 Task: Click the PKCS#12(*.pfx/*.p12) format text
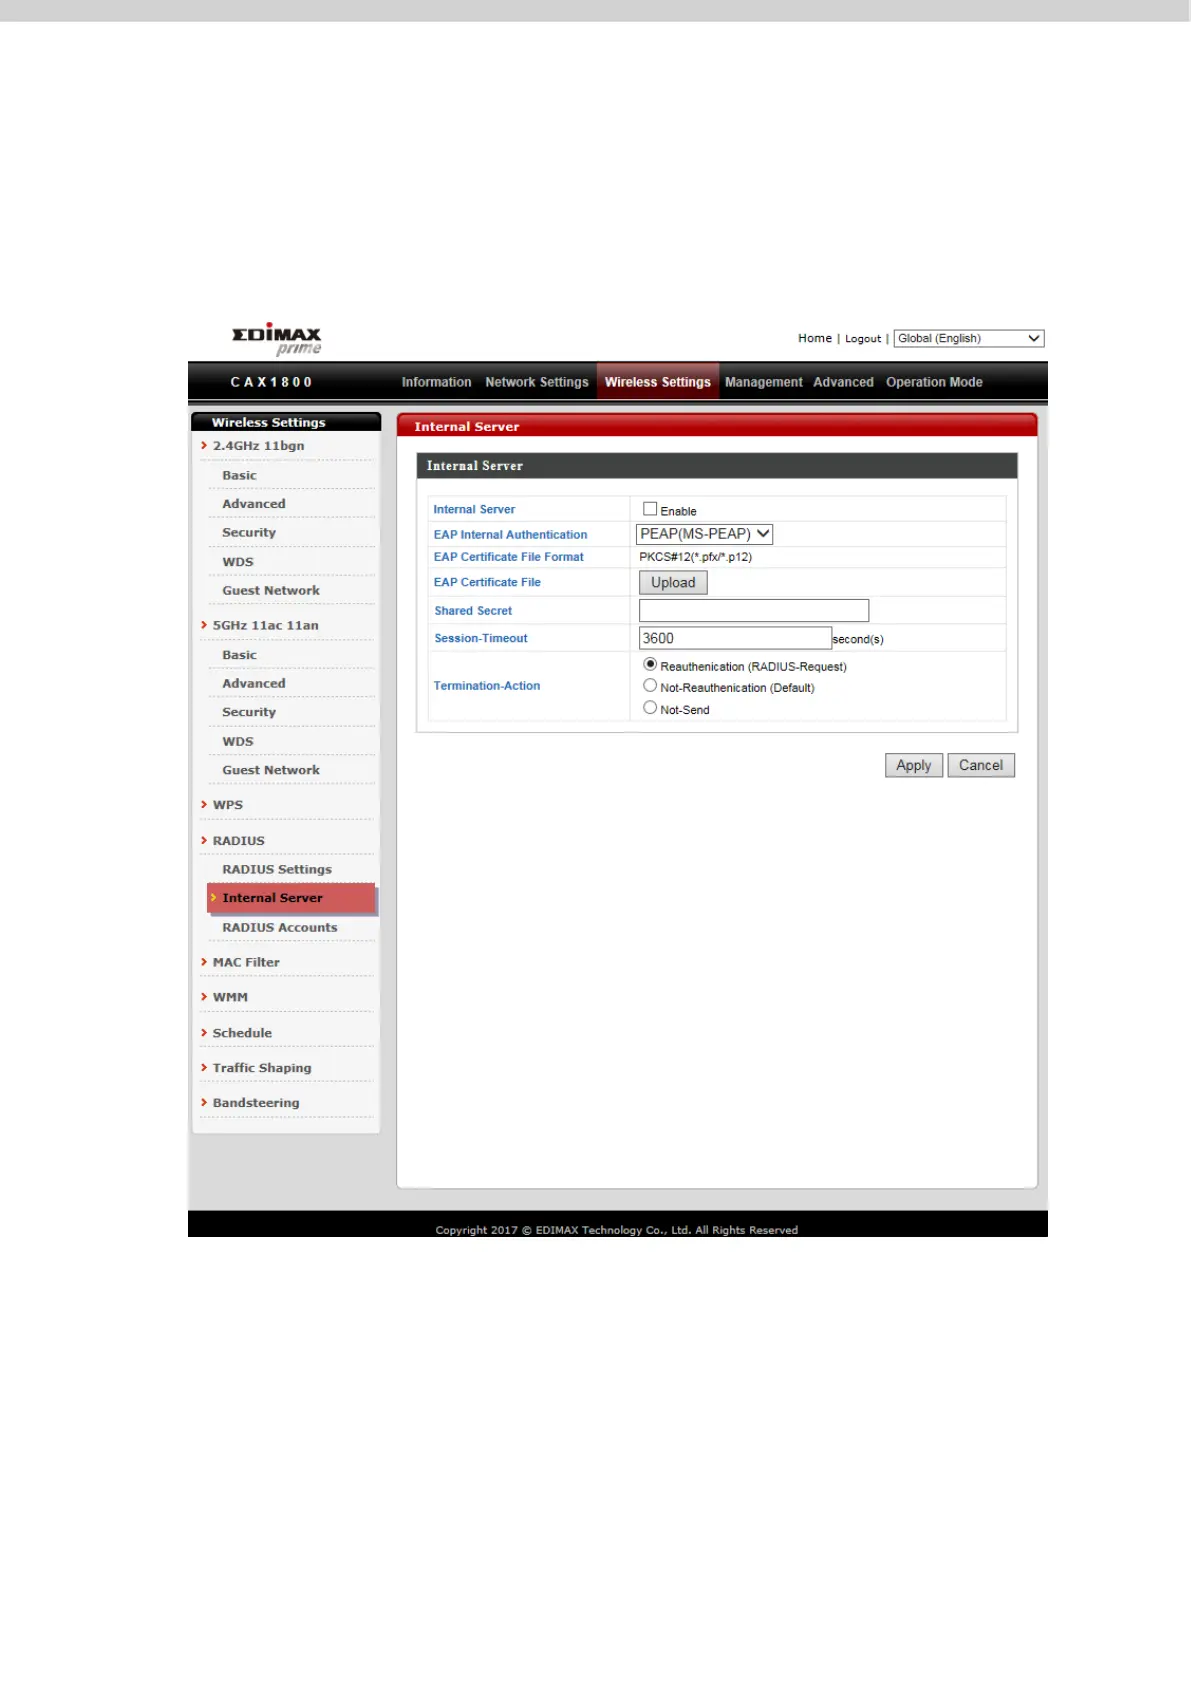(696, 557)
